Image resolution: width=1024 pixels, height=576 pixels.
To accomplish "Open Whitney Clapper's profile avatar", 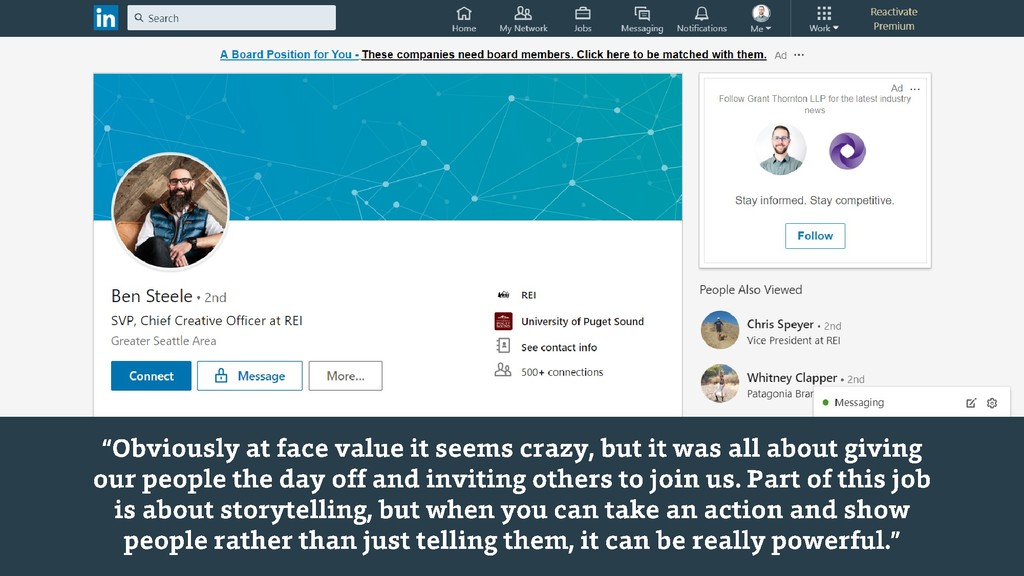I will pyautogui.click(x=720, y=383).
